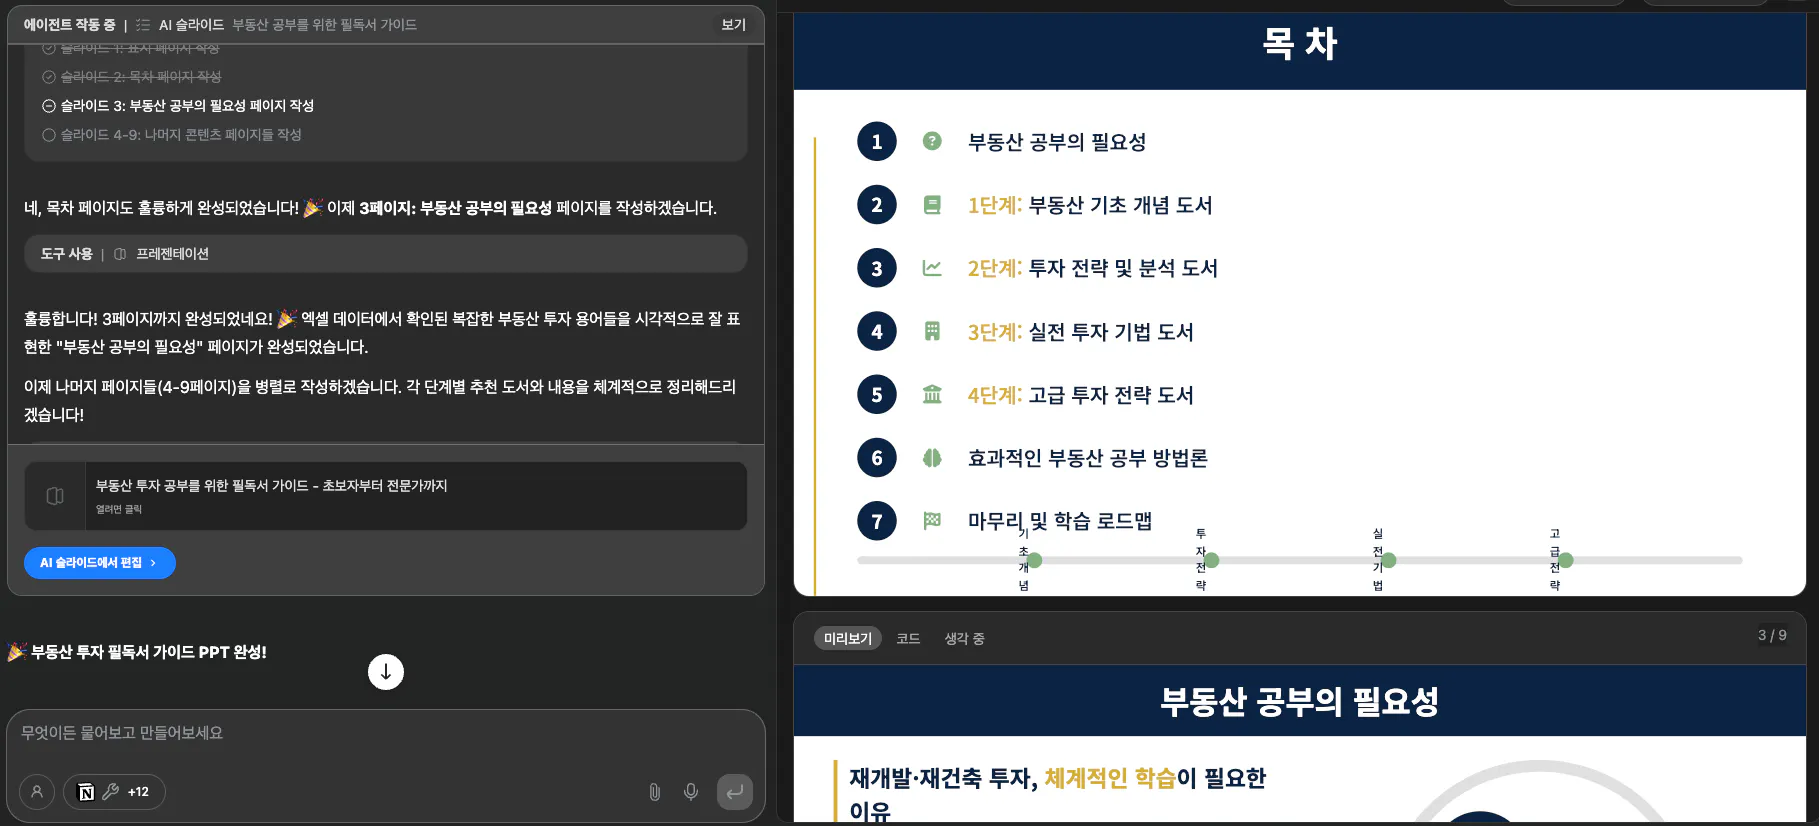
Task: Click the profile person icon in the input bar
Action: pyautogui.click(x=37, y=792)
